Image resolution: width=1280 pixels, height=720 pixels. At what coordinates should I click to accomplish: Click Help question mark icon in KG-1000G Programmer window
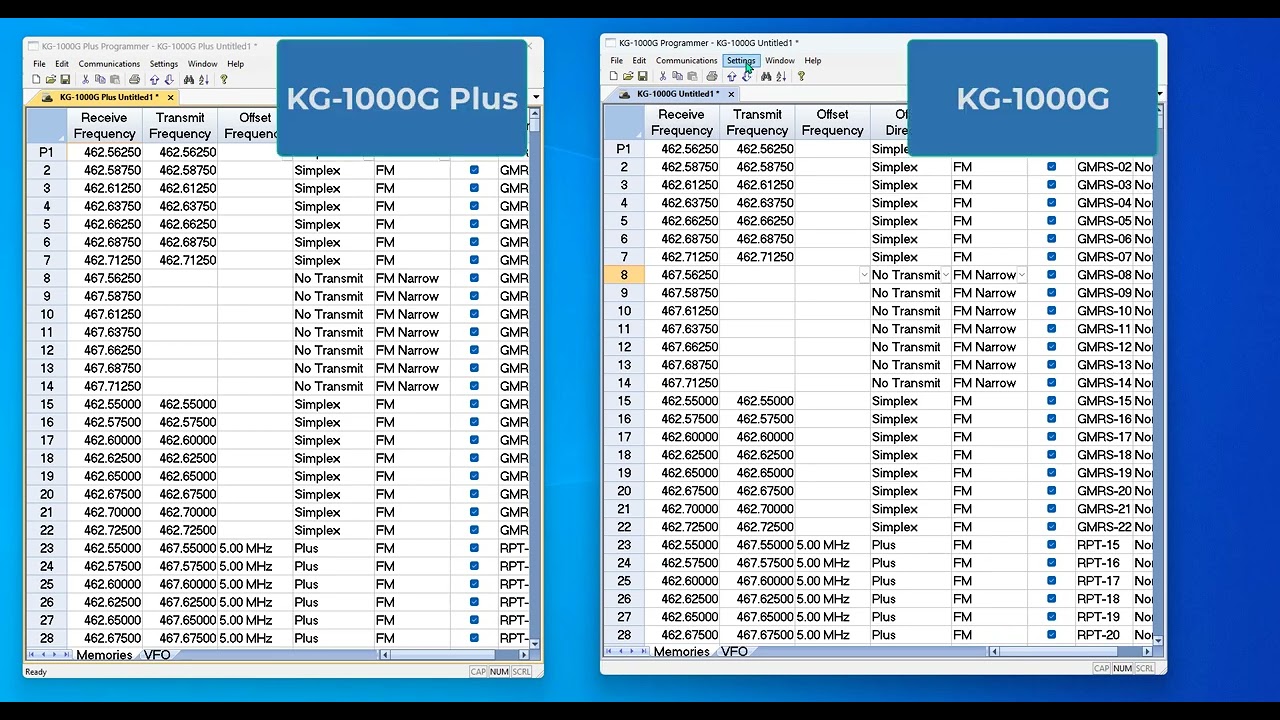801,76
